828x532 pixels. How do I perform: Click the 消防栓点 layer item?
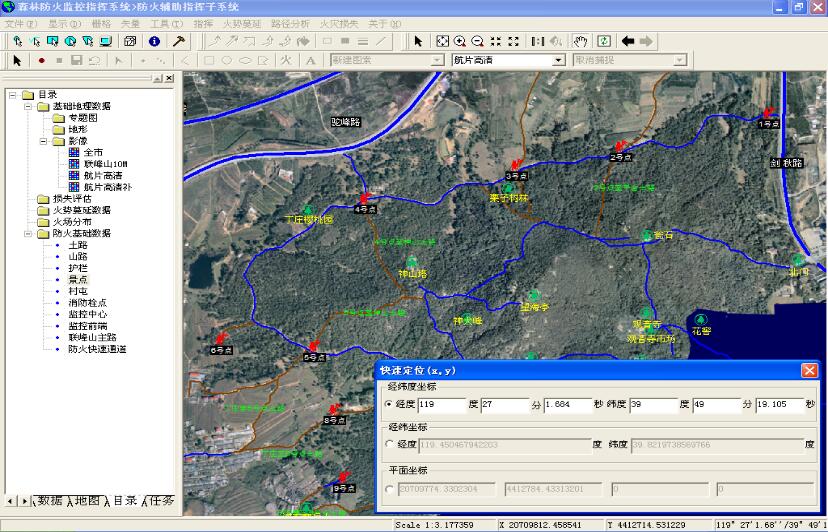88,303
